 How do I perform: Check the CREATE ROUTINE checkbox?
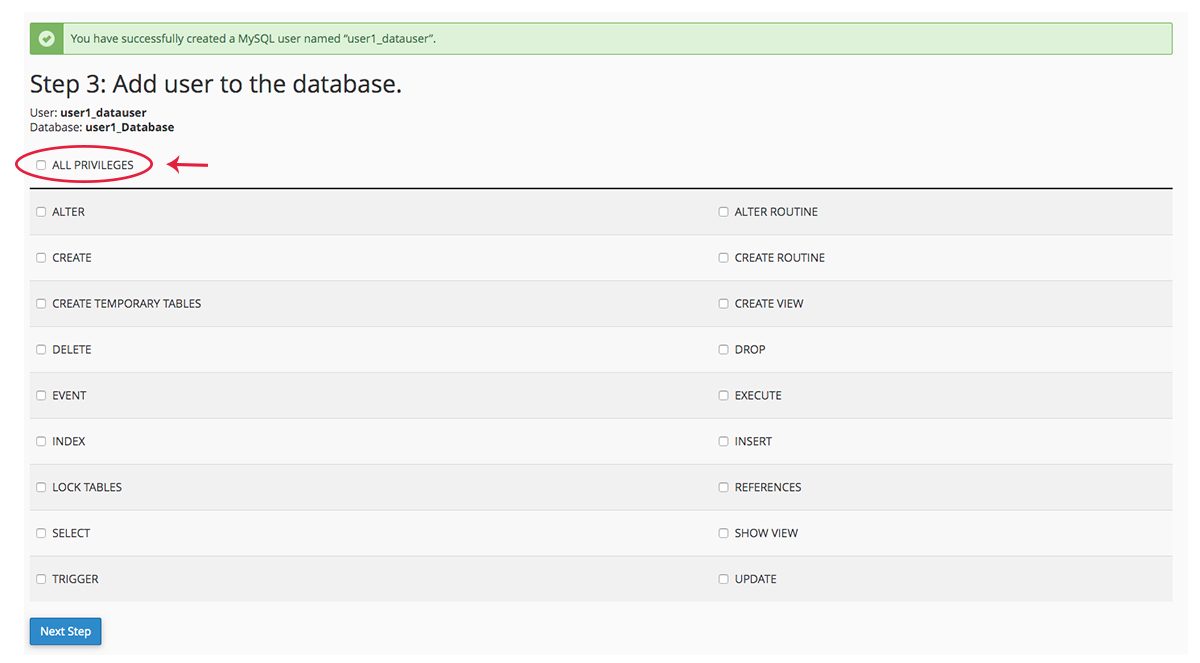coord(723,258)
